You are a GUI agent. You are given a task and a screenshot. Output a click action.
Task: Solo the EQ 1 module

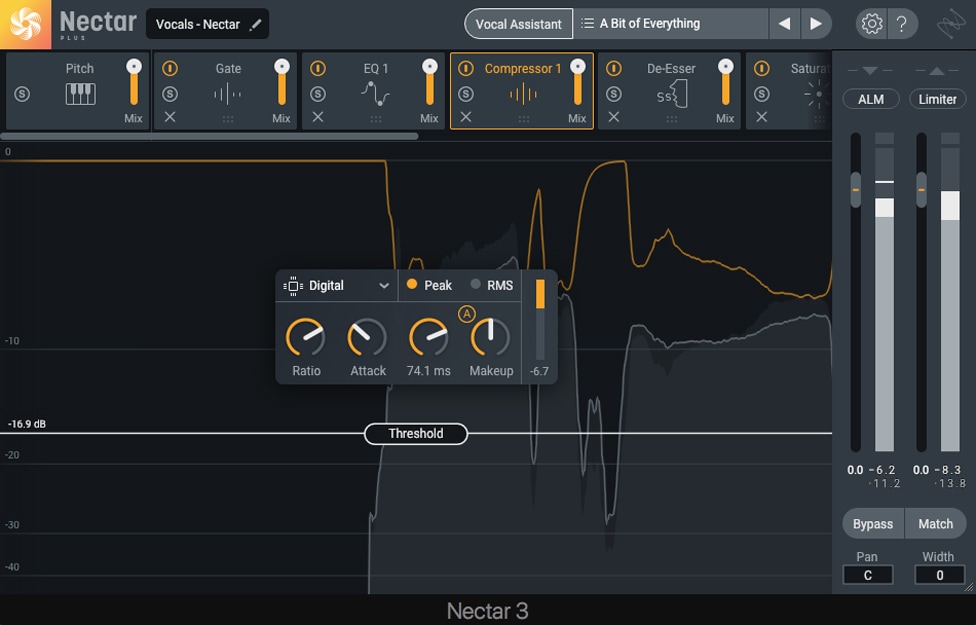coord(318,94)
